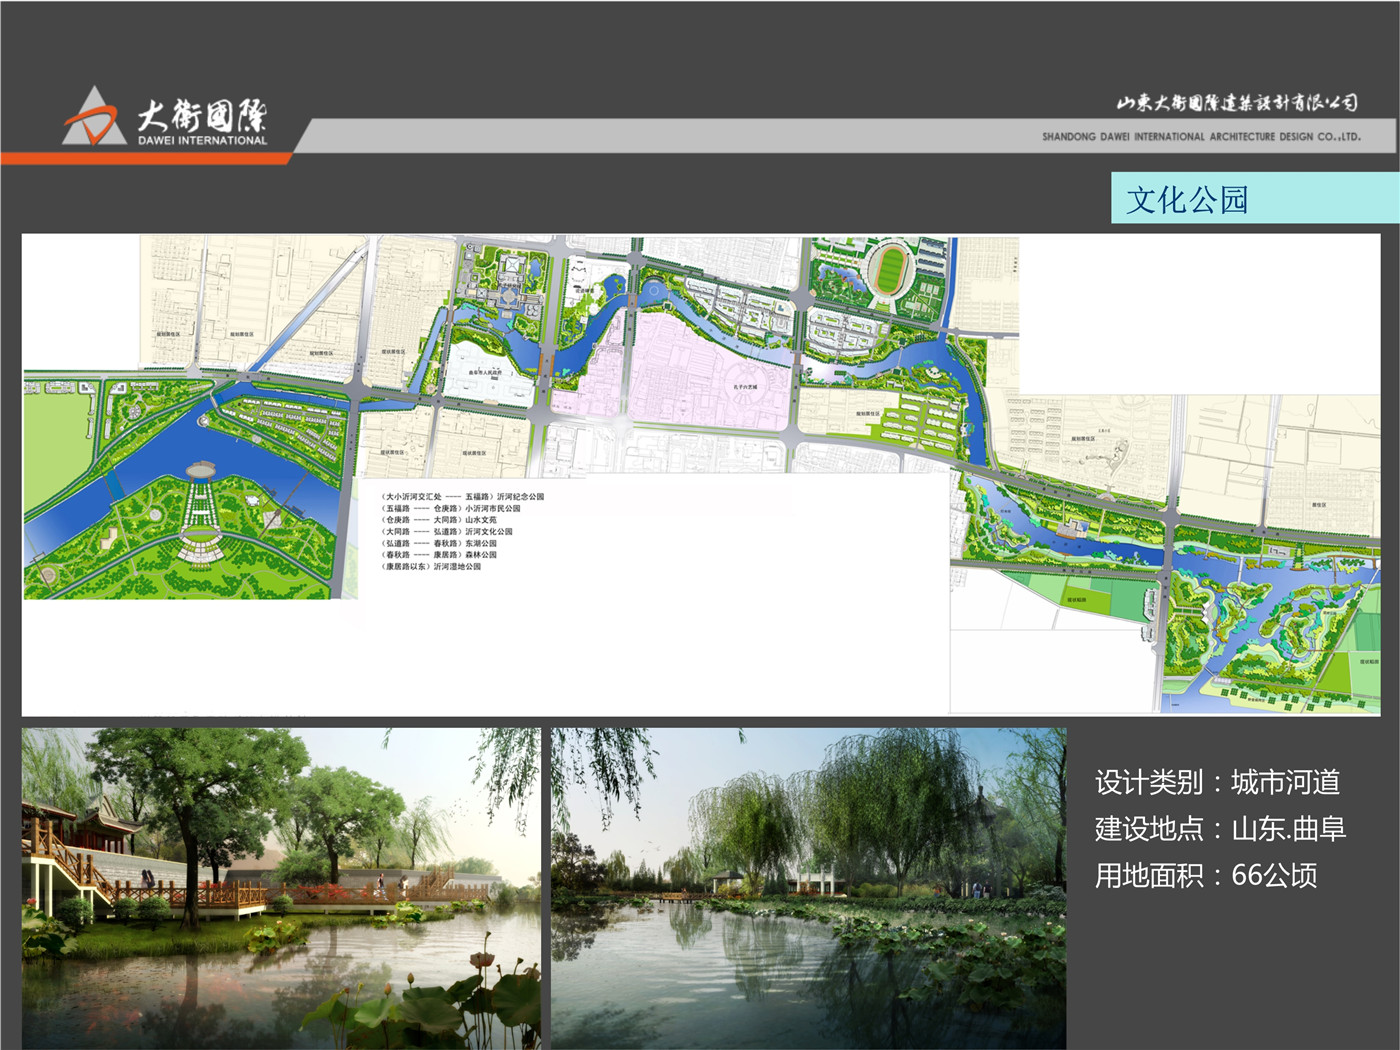Screen dimensions: 1400x1050
Task: Open the willow lake rendering
Action: [808, 888]
